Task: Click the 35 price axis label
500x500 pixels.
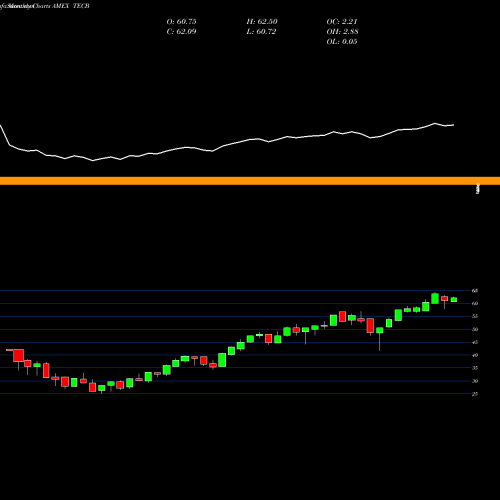Action: click(x=475, y=368)
